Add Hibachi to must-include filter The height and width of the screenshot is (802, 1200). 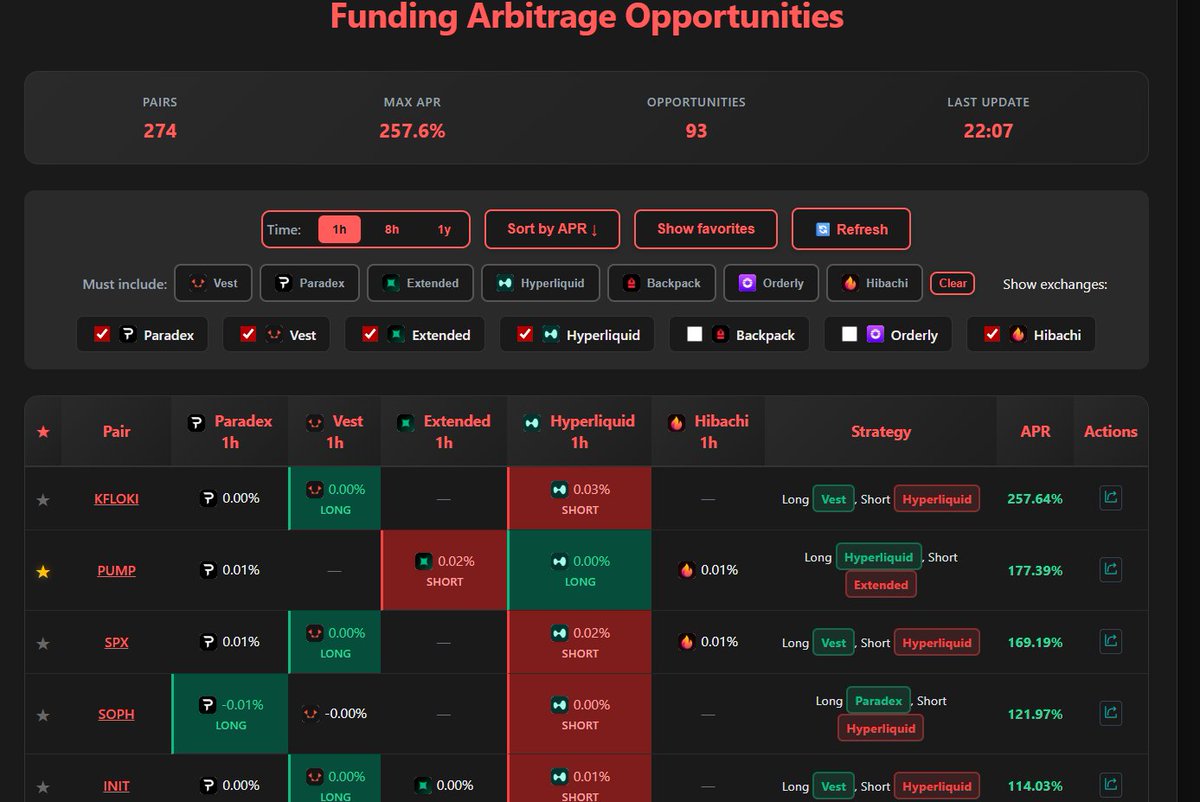[x=875, y=283]
